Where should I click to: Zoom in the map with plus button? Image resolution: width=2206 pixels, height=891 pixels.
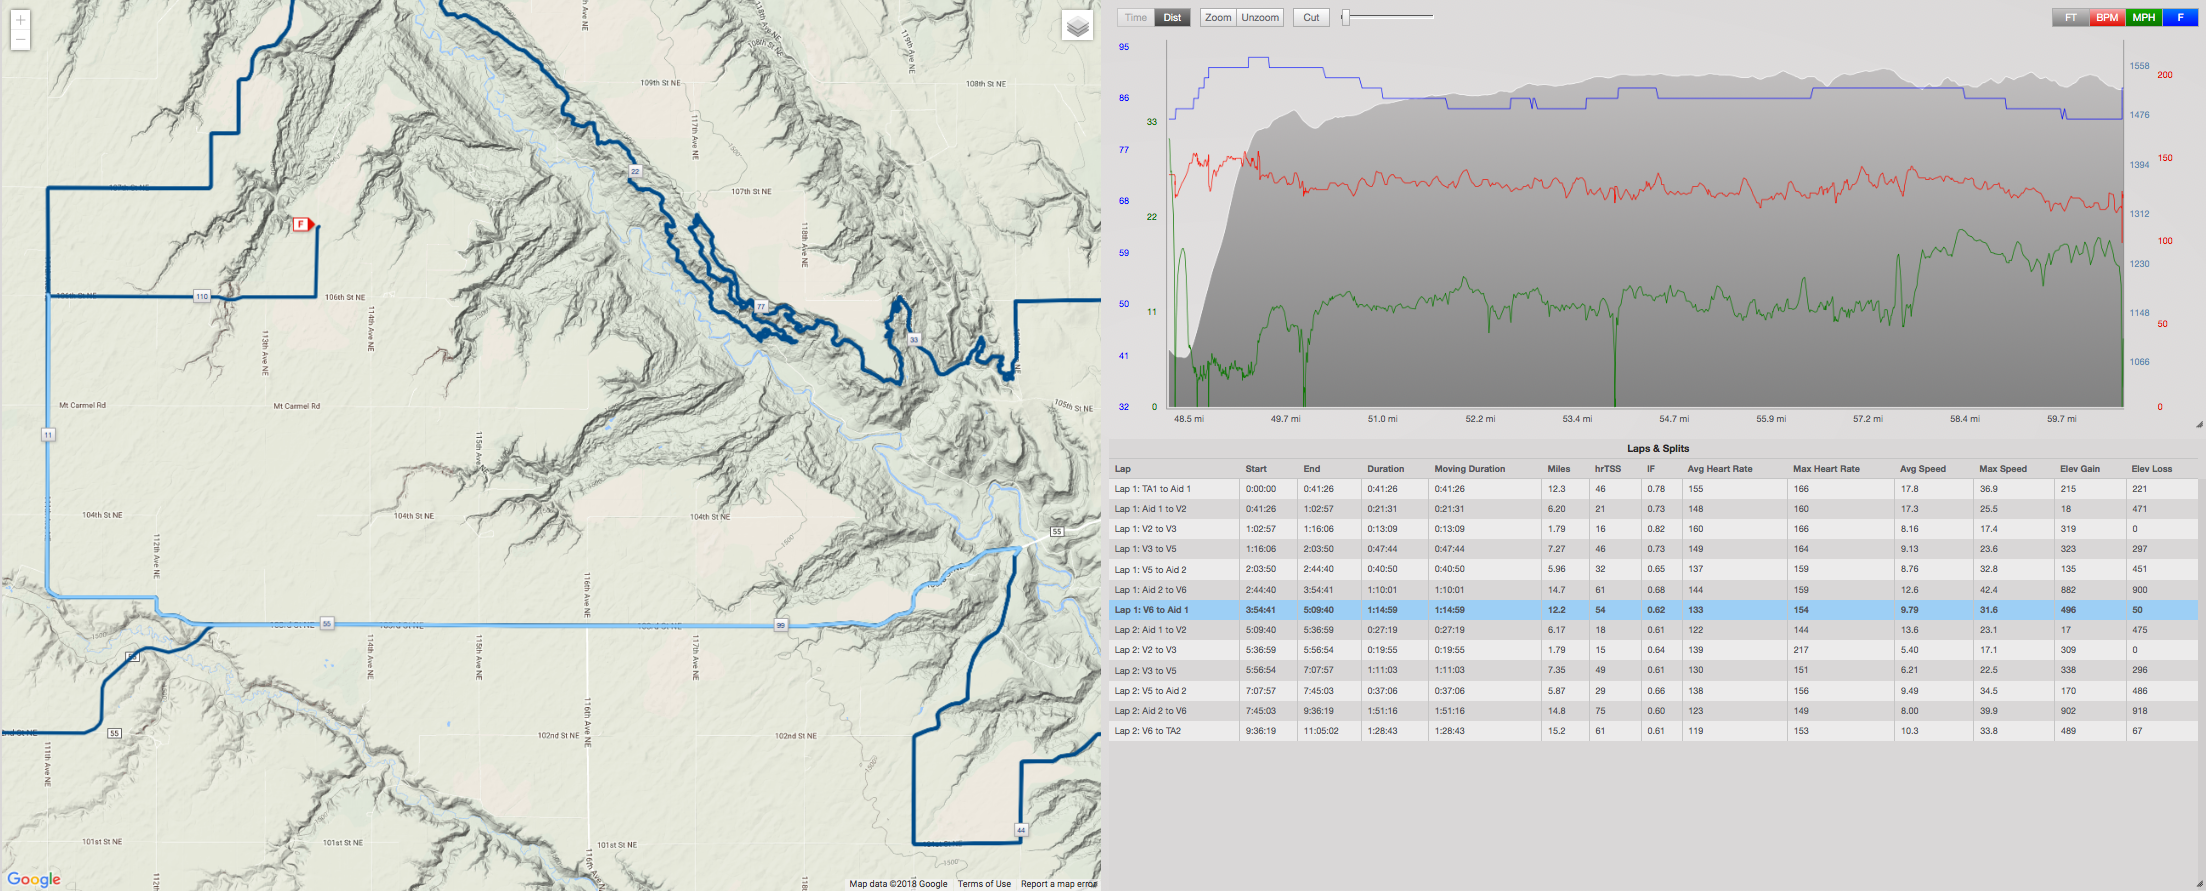coord(20,20)
